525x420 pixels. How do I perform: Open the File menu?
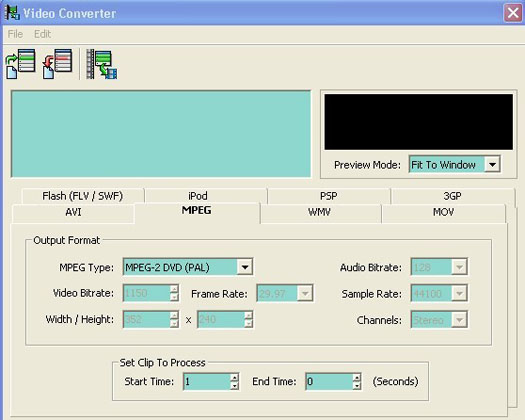tap(15, 34)
